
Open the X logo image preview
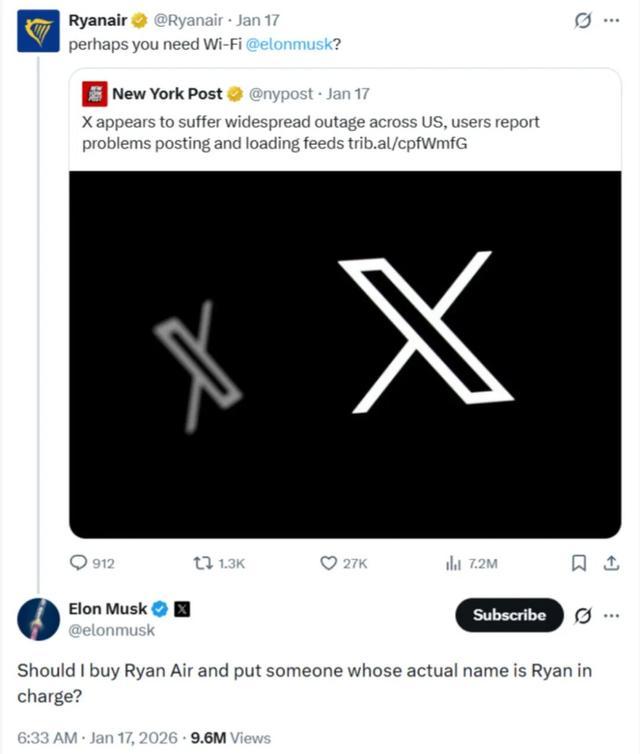pyautogui.click(x=345, y=354)
